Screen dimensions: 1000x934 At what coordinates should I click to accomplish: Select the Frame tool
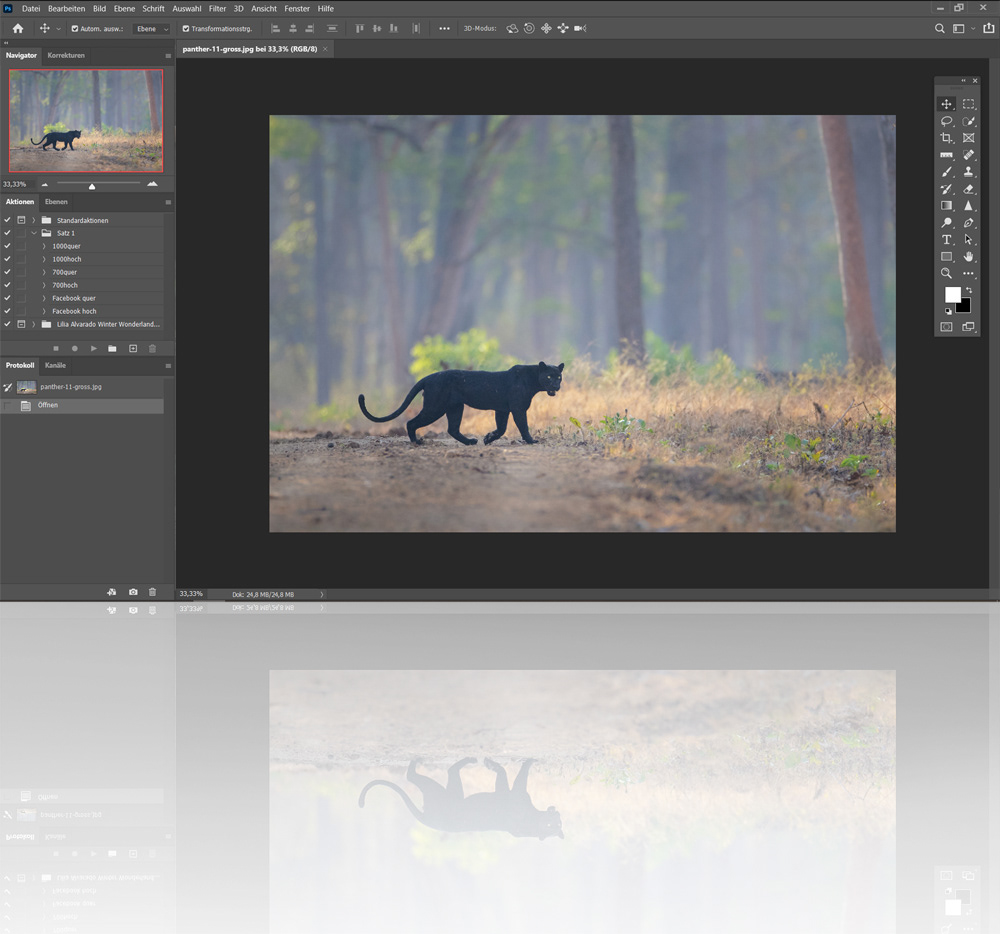click(969, 138)
